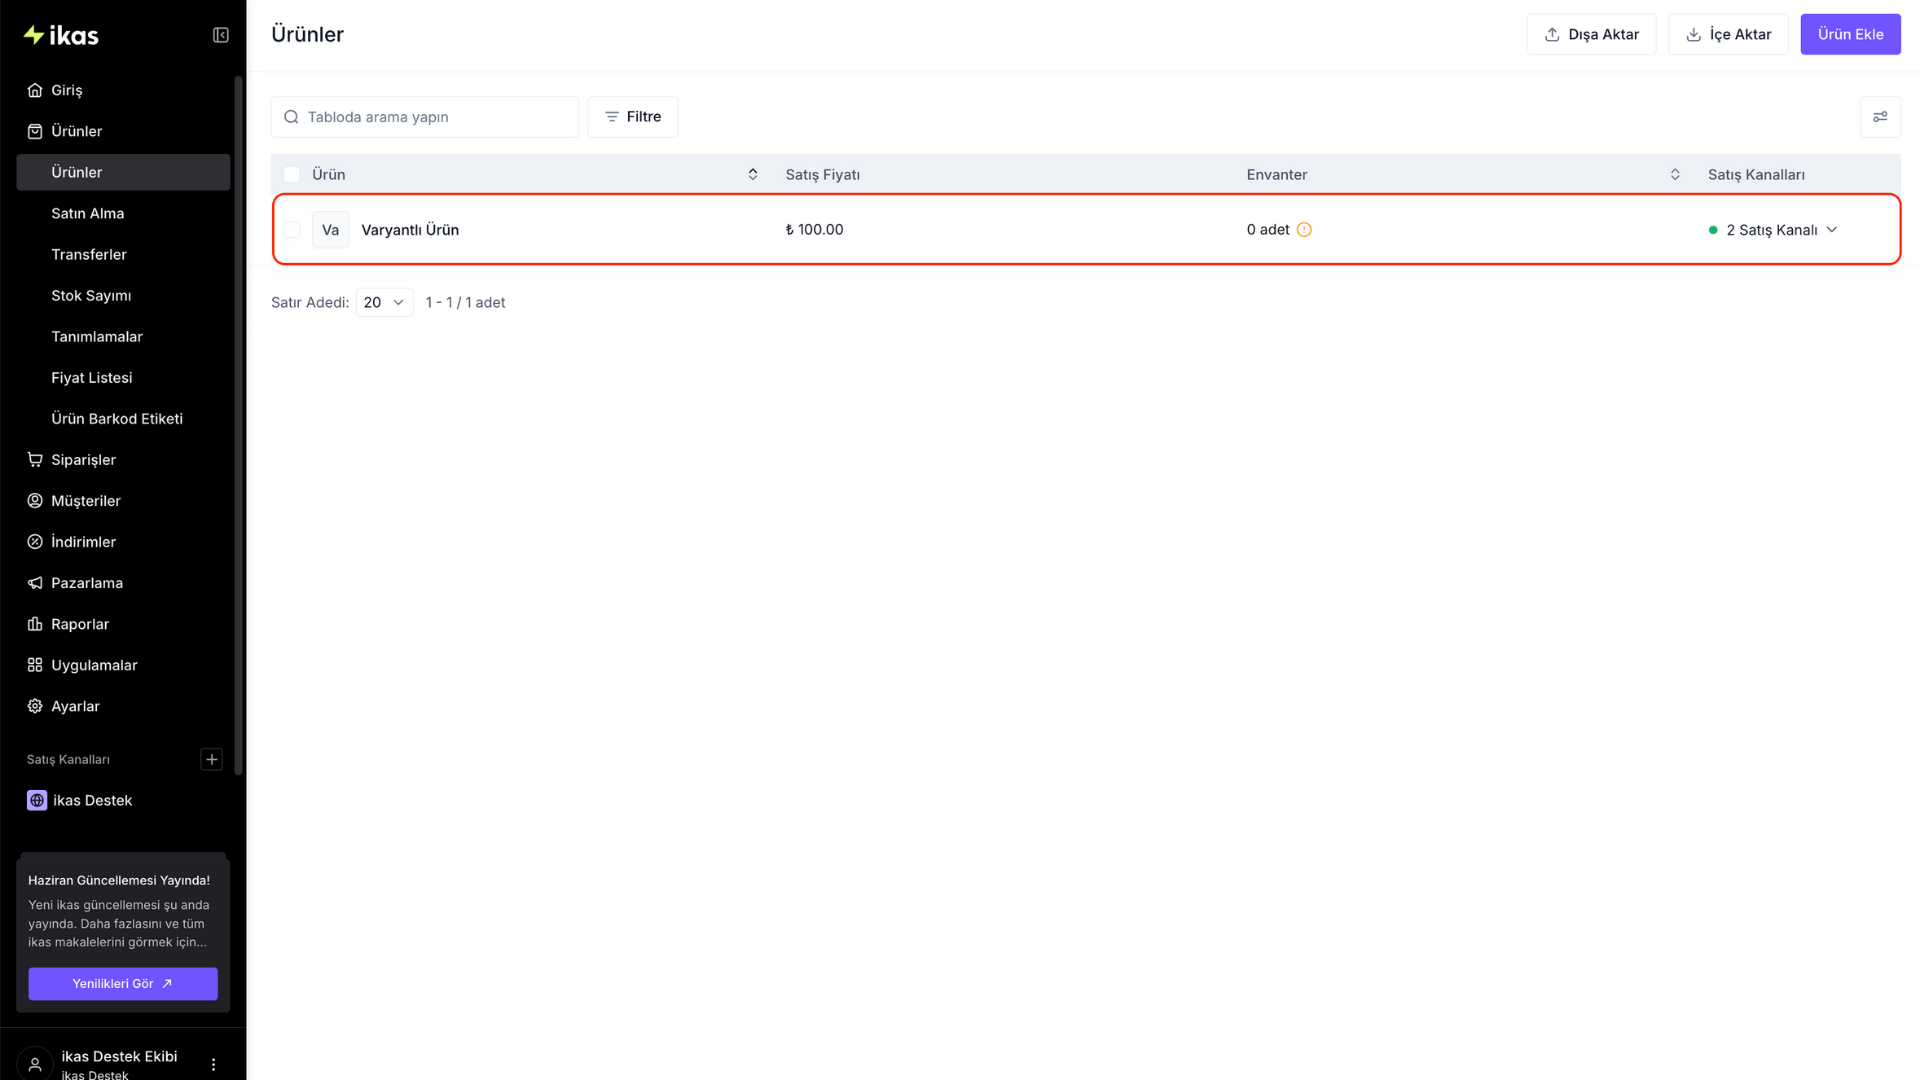Click ikas Destek Ekibi user name
The width and height of the screenshot is (1920, 1080).
pos(119,1056)
